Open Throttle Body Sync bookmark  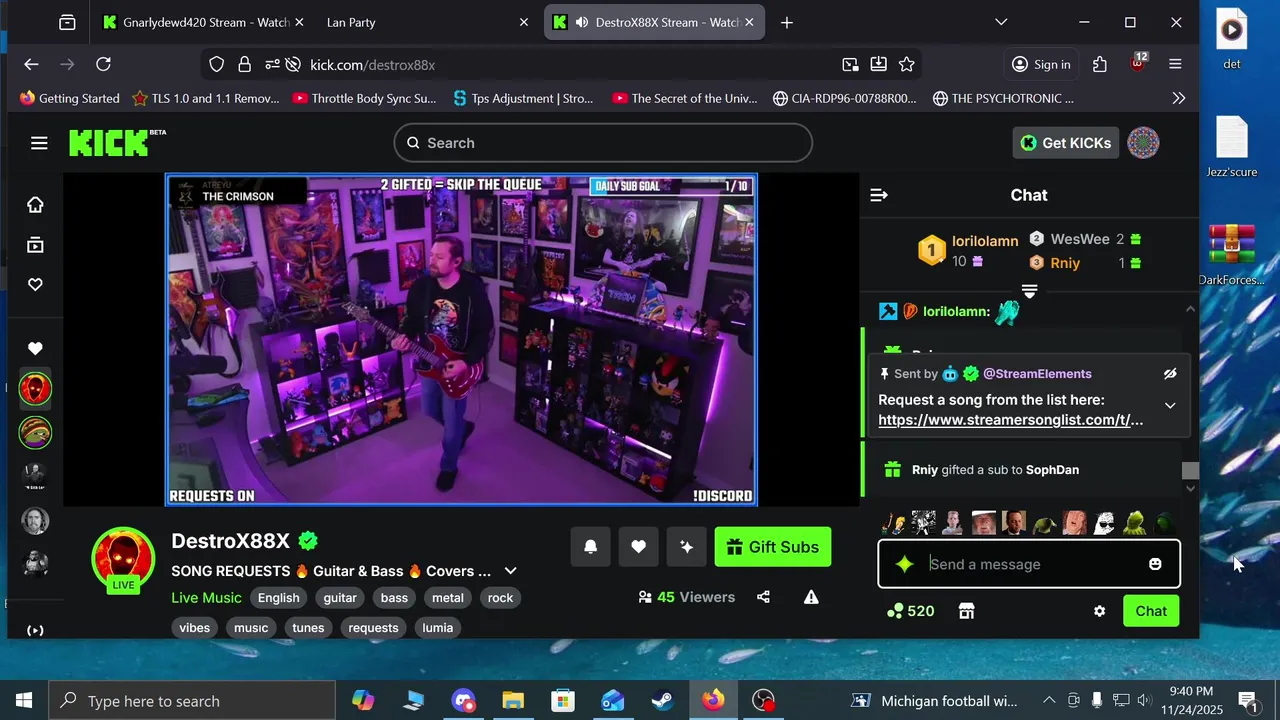(365, 98)
